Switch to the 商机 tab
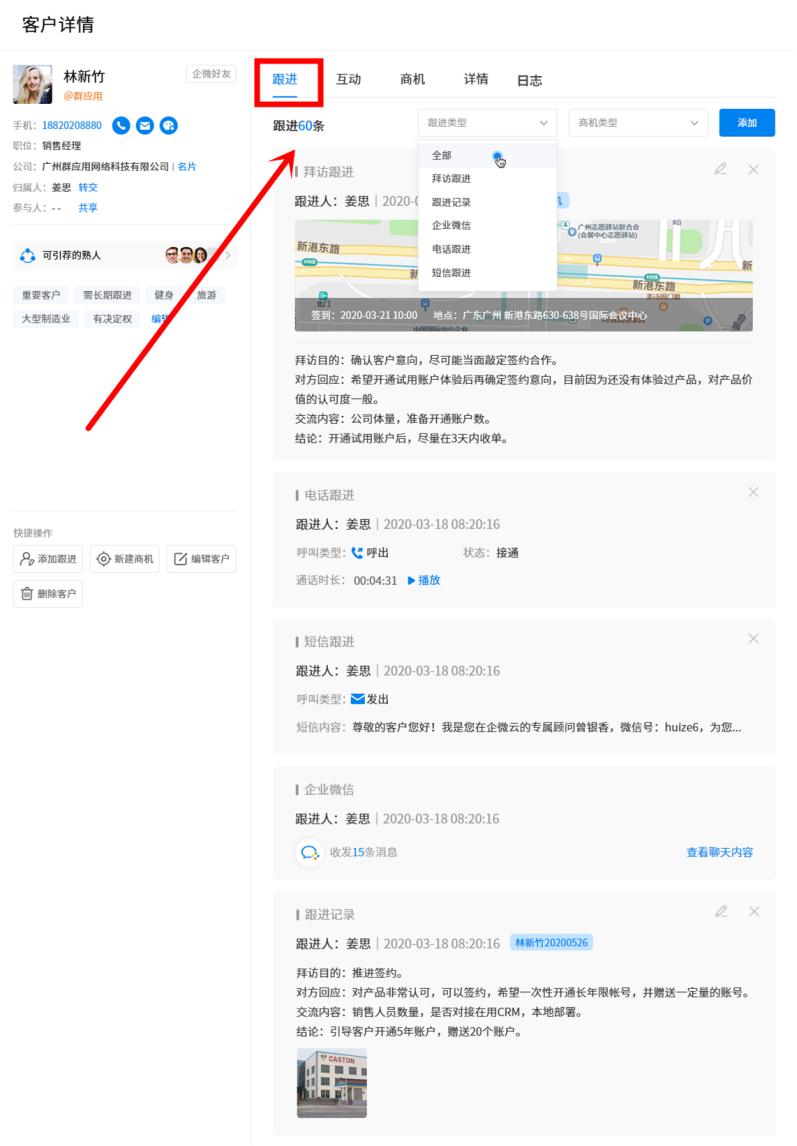This screenshot has width=797, height=1146. point(412,80)
